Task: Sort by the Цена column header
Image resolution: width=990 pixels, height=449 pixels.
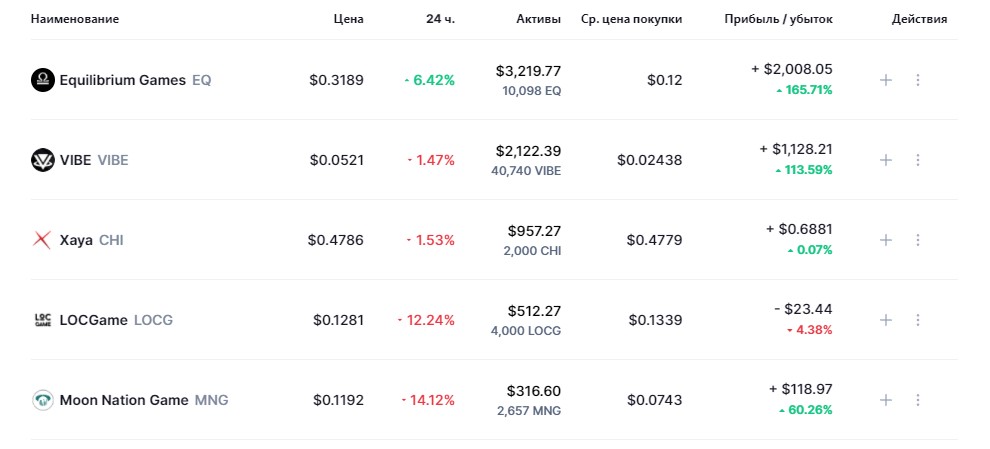Action: (349, 19)
